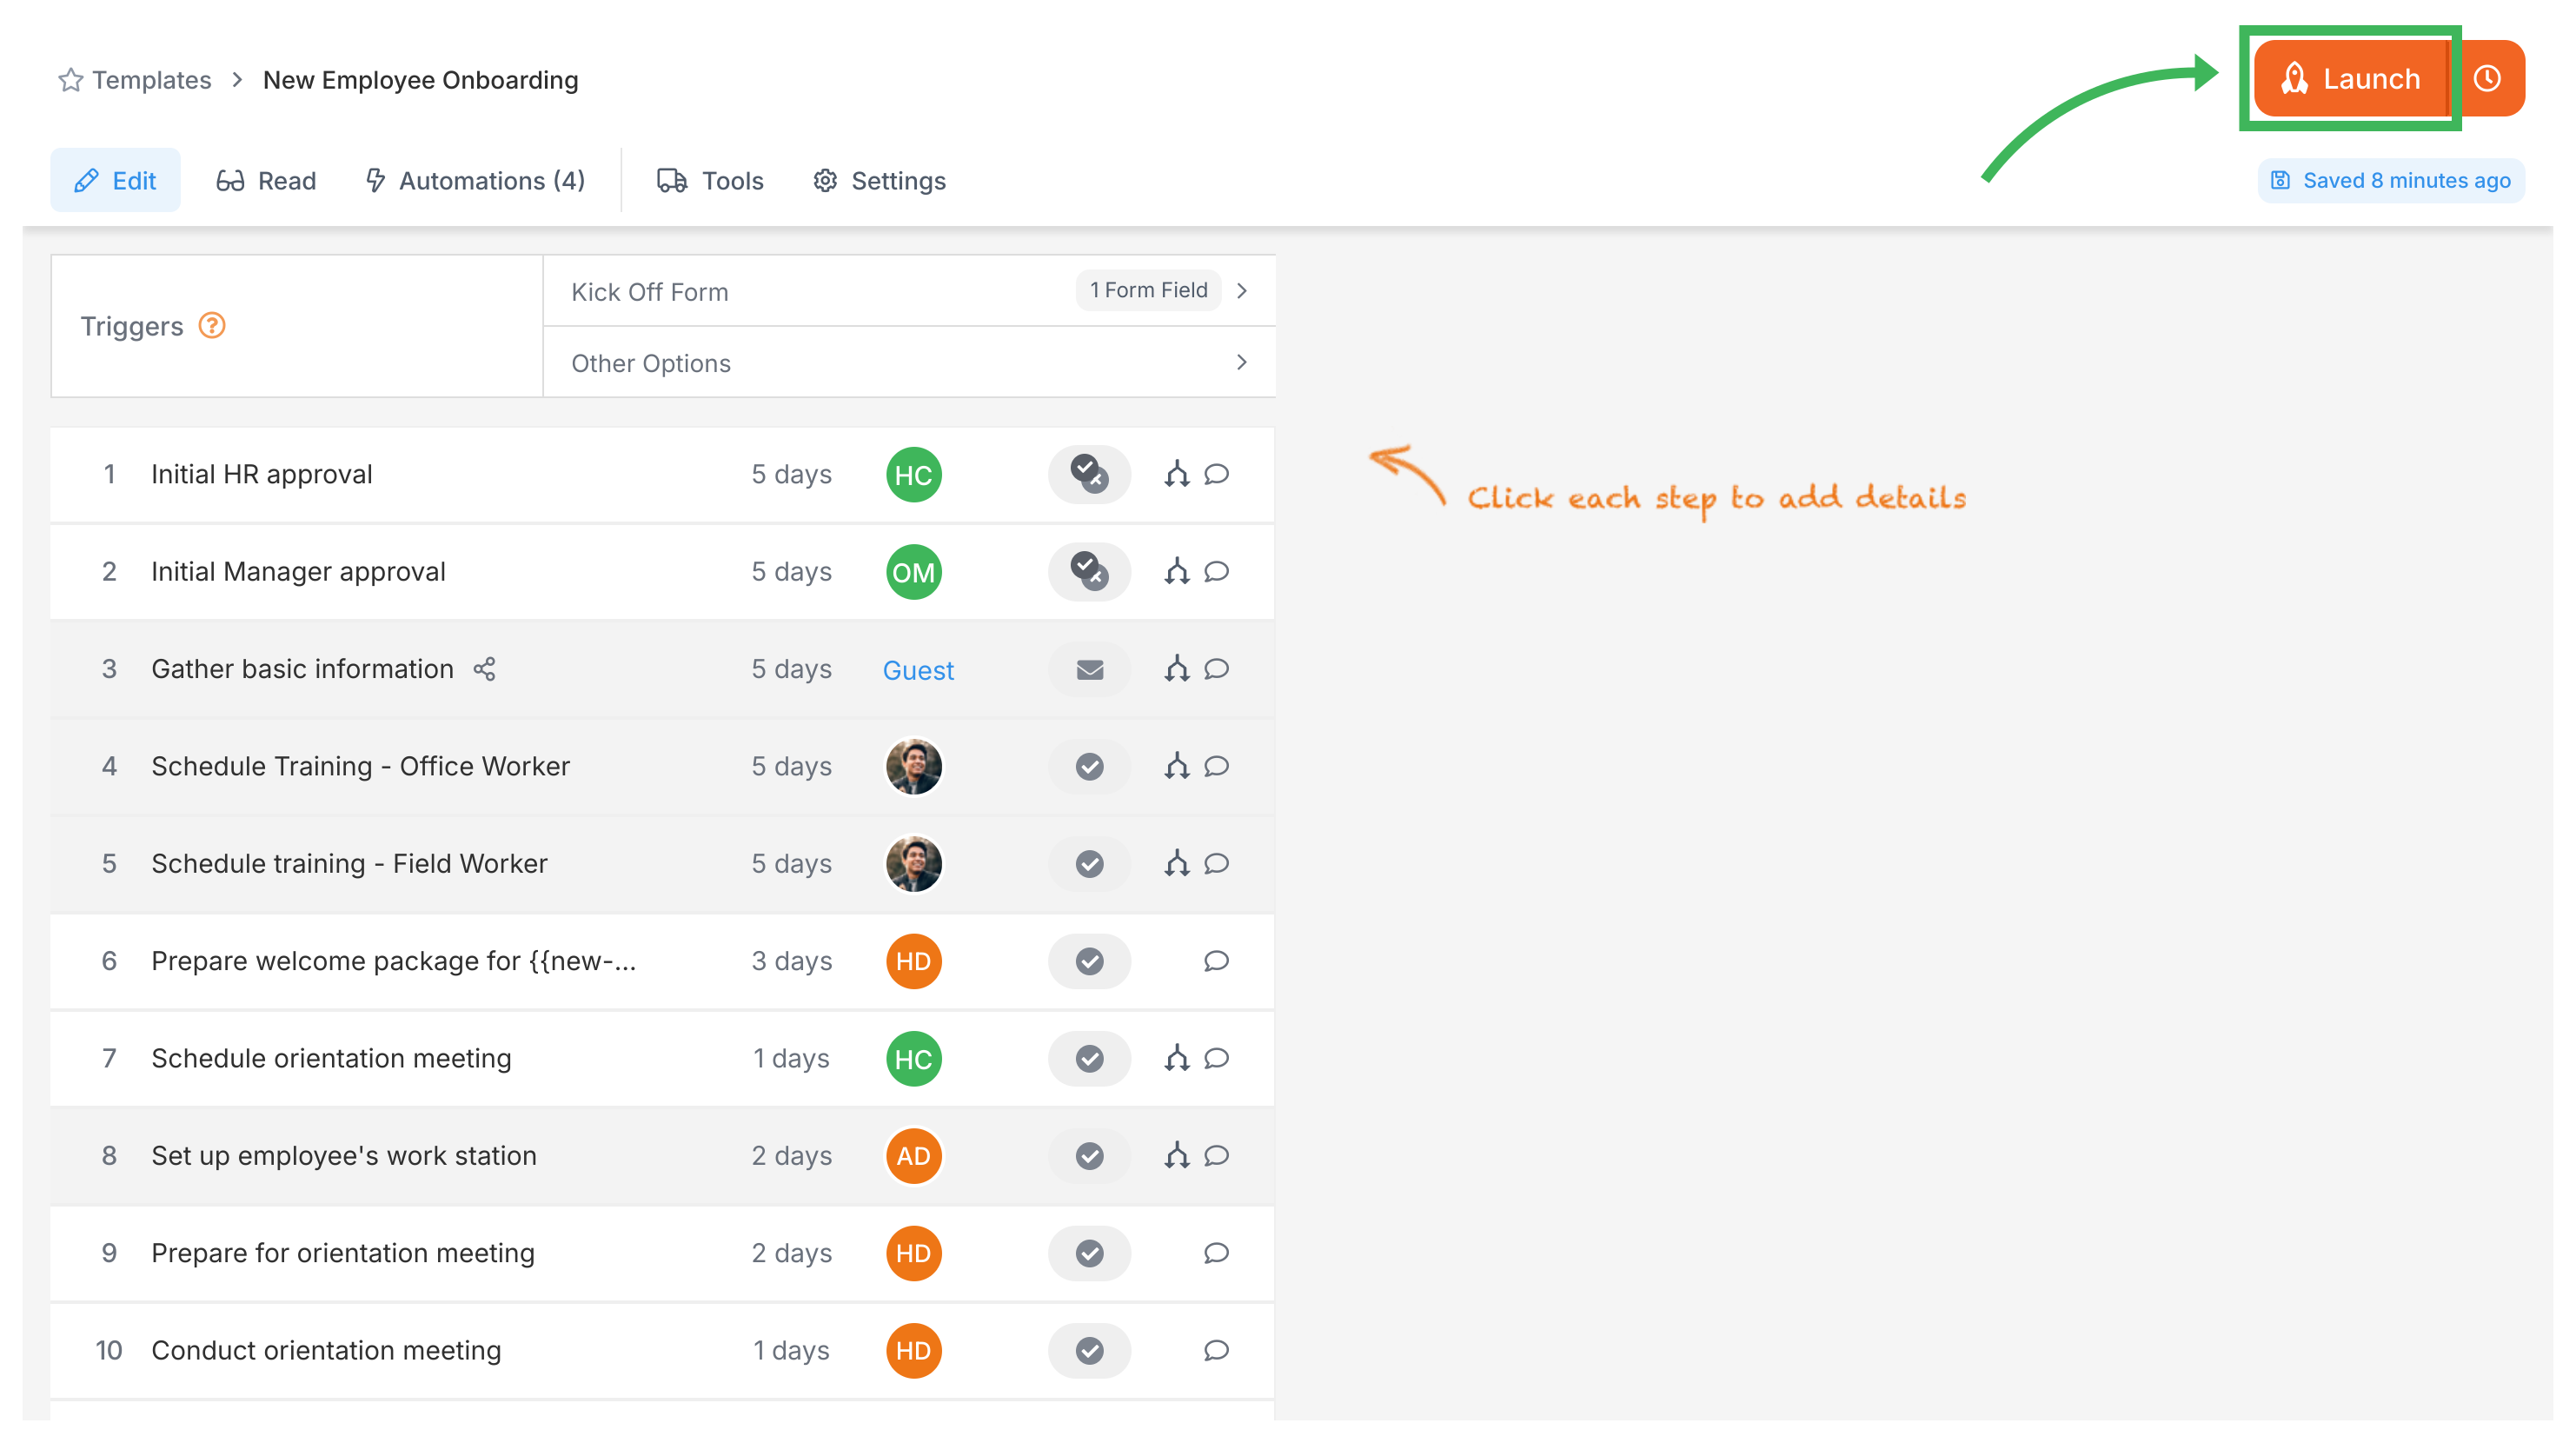This screenshot has width=2576, height=1443.
Task: Click the Guest assignee on Gather basic information
Action: pos(917,670)
